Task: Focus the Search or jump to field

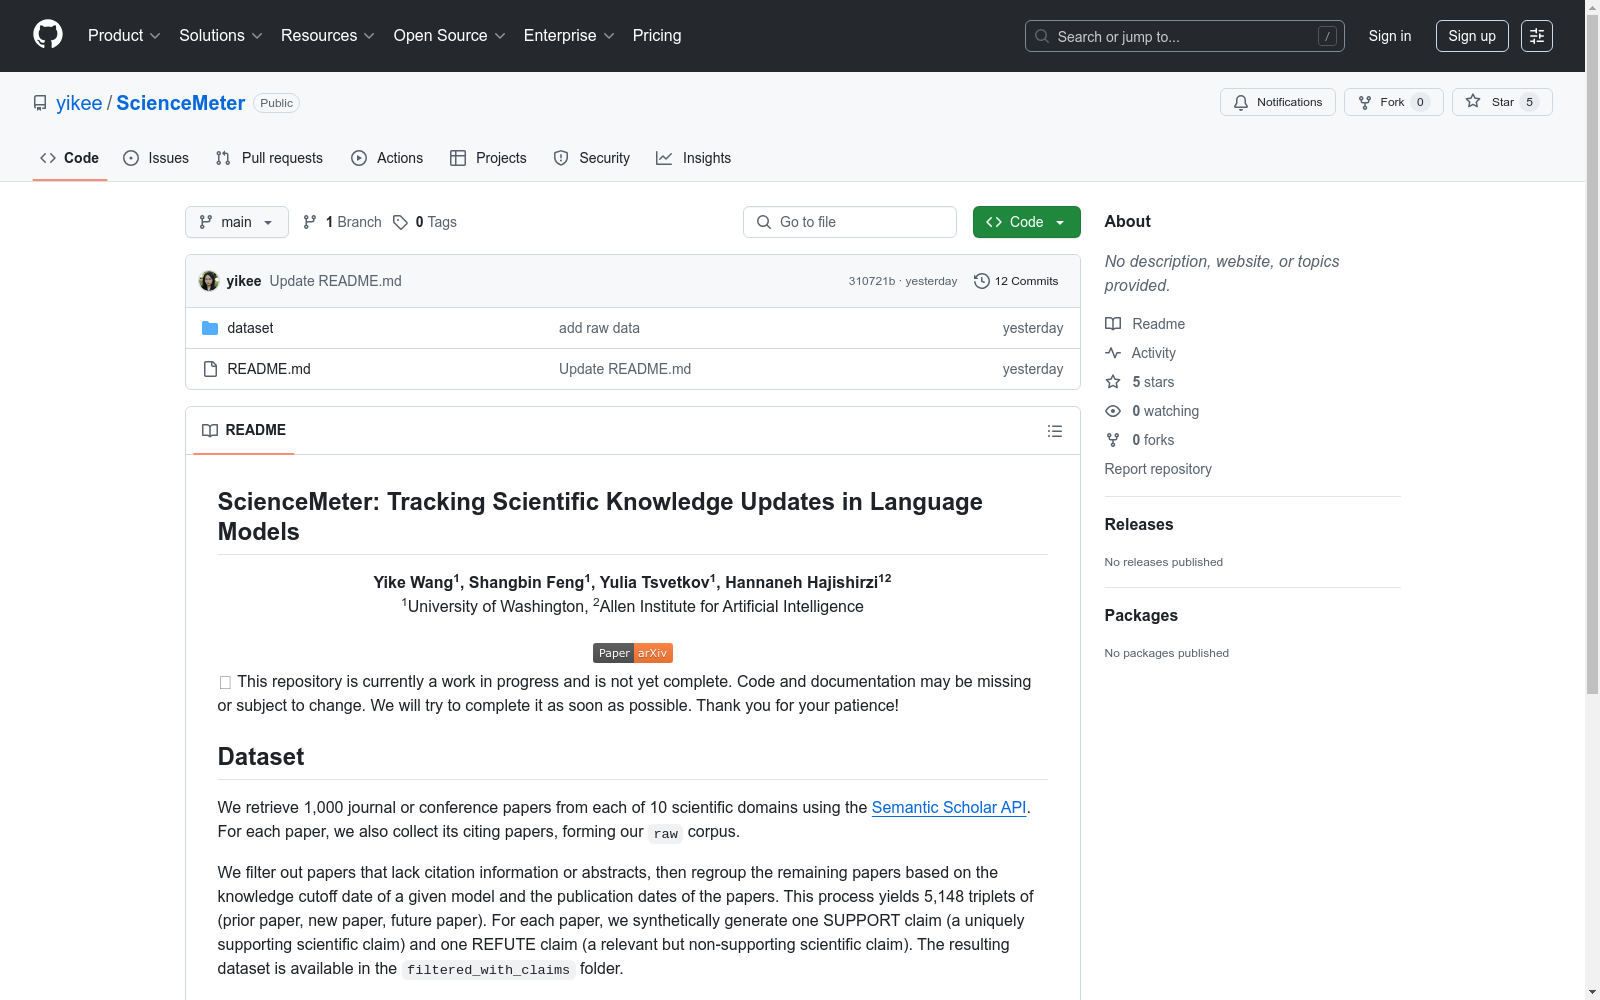Action: point(1185,36)
